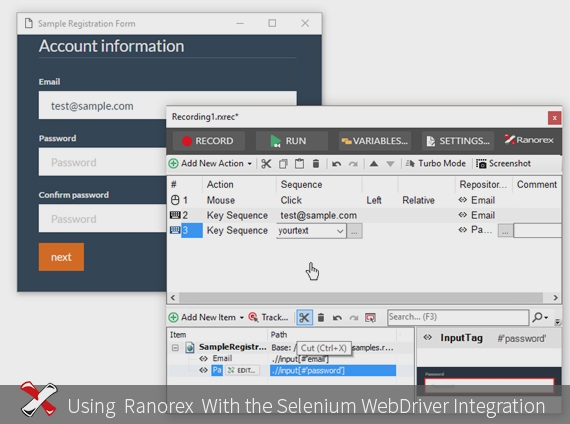
Task: Move the action down with arrow
Action: click(390, 164)
